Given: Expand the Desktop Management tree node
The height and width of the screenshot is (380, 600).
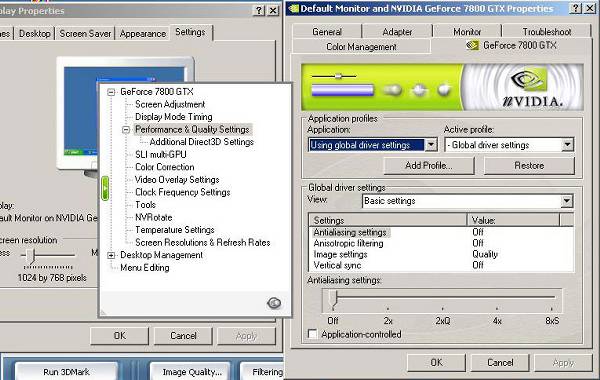Looking at the screenshot, I should [111, 255].
